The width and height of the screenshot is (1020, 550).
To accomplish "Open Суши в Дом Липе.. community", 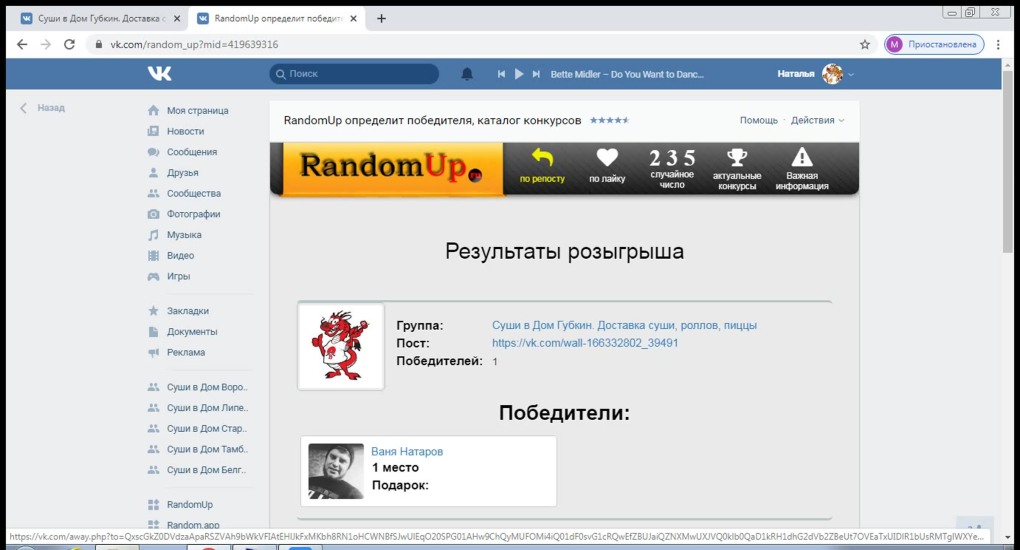I will point(207,408).
